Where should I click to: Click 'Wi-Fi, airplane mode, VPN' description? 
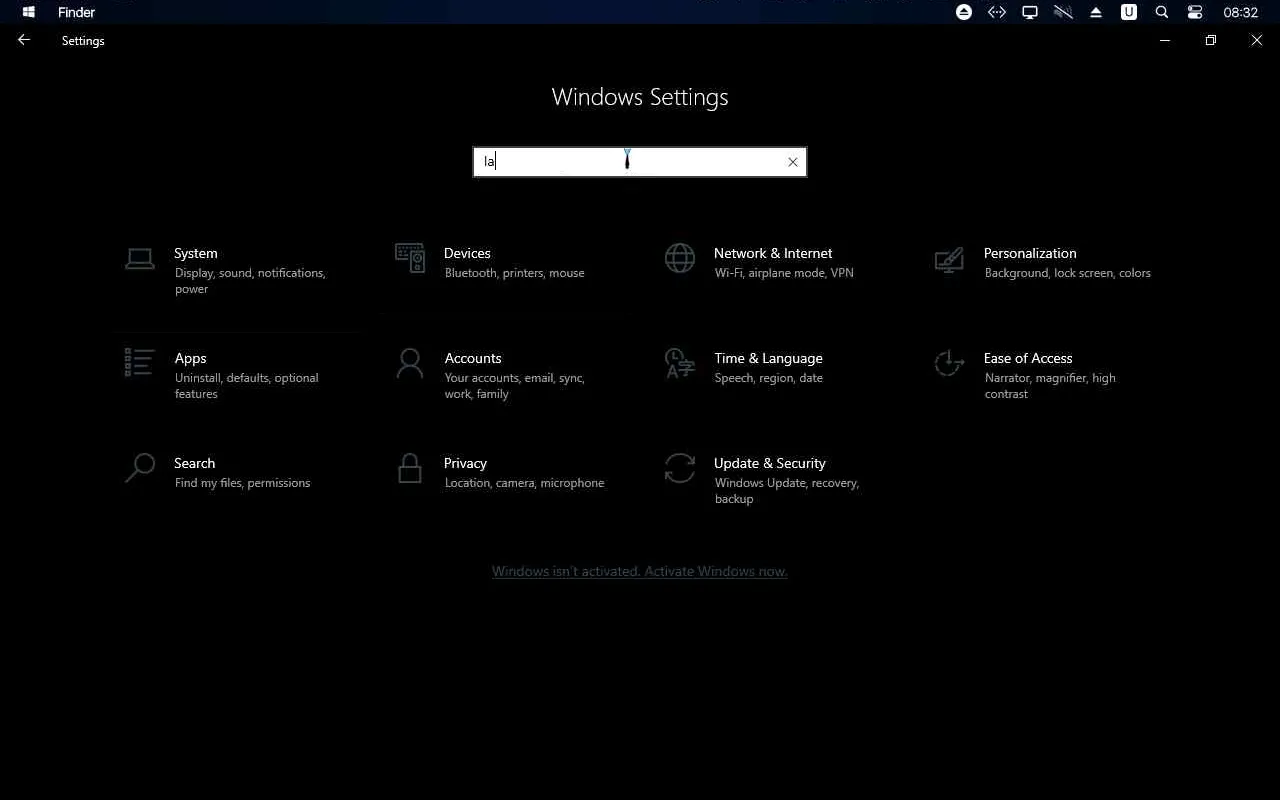coord(785,273)
